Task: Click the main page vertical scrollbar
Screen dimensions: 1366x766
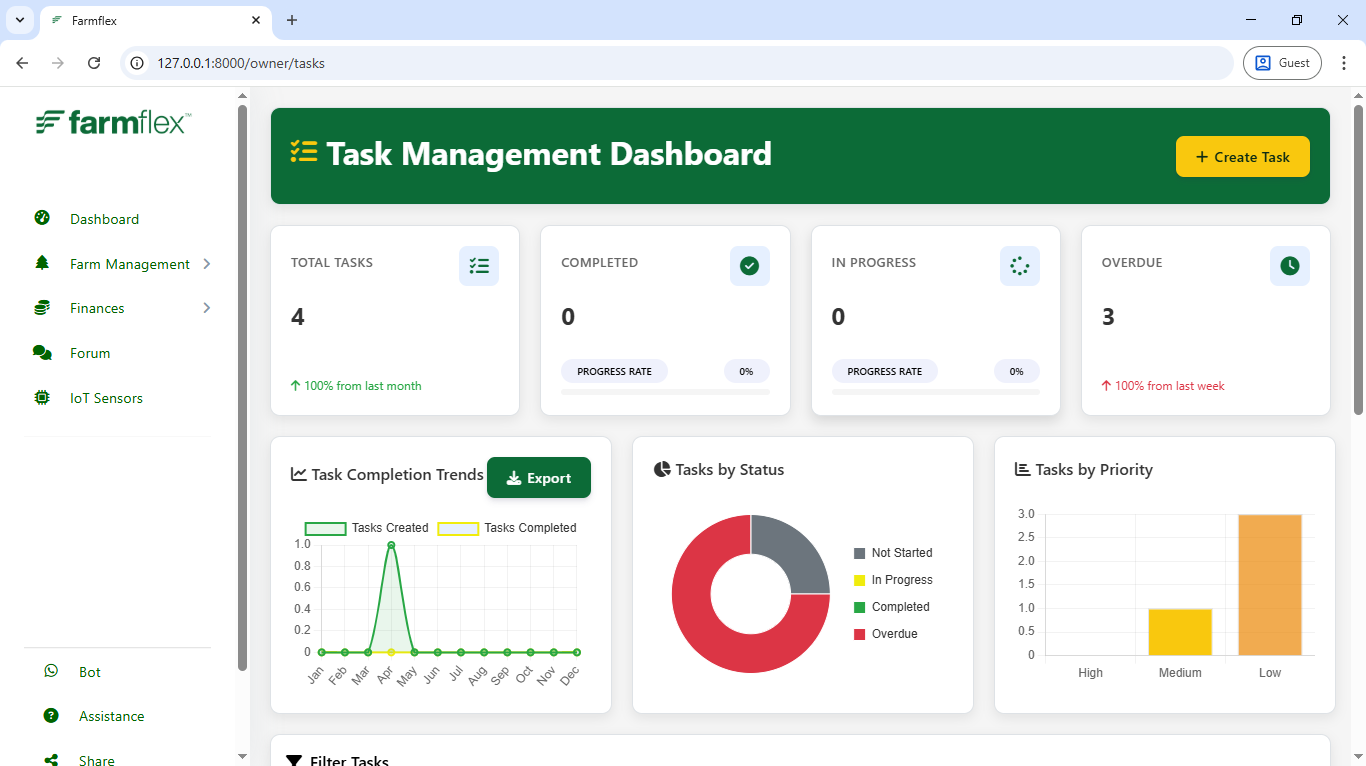Action: pyautogui.click(x=1358, y=260)
